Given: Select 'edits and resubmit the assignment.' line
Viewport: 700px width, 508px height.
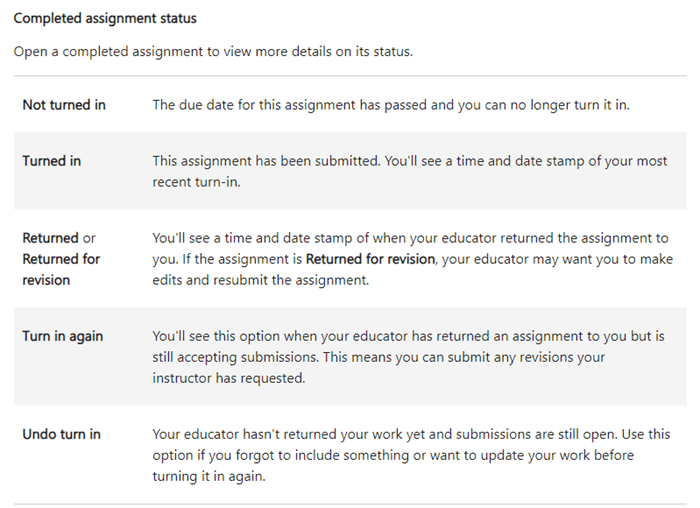Looking at the screenshot, I should (x=261, y=280).
